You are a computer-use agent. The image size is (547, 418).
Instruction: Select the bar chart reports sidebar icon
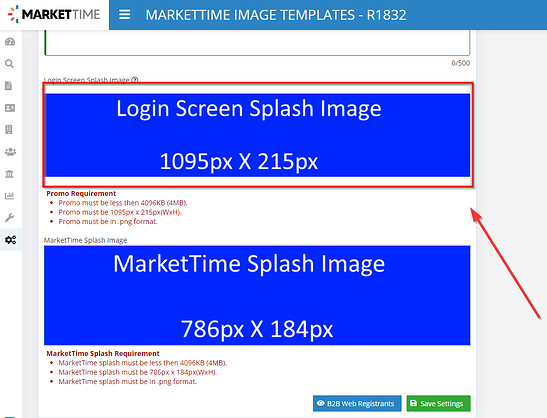pos(9,196)
